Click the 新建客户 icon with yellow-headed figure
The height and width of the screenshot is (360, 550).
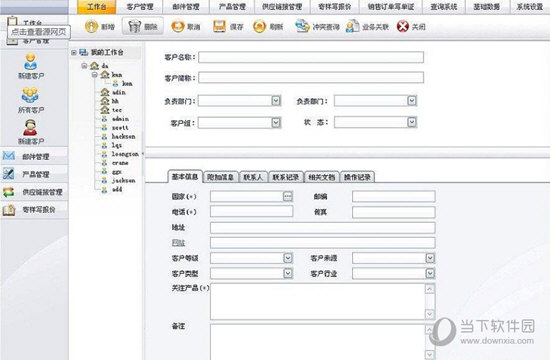pos(31,61)
